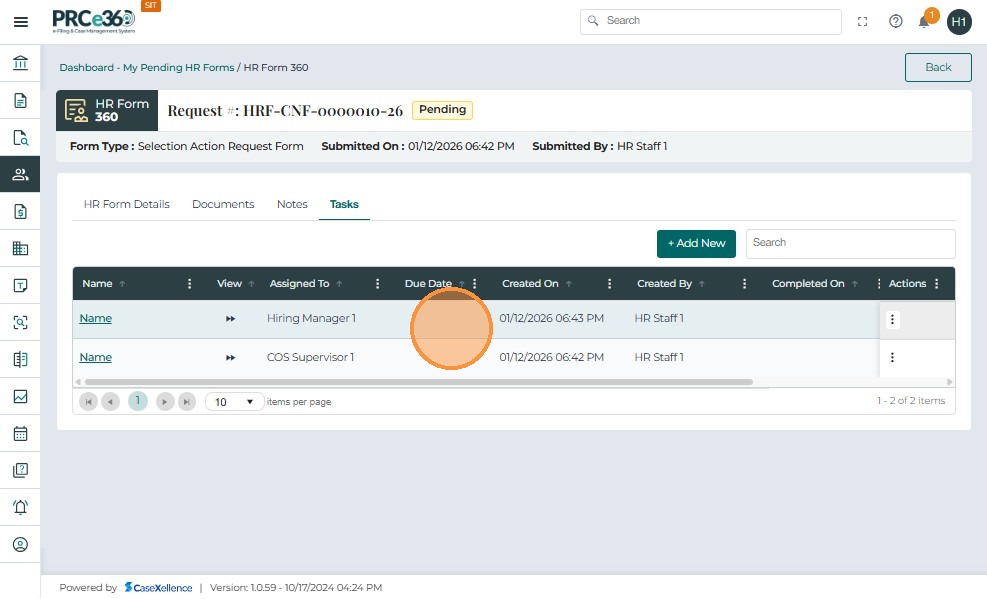The image size is (987, 599).
Task: Click the Back button
Action: pos(938,67)
